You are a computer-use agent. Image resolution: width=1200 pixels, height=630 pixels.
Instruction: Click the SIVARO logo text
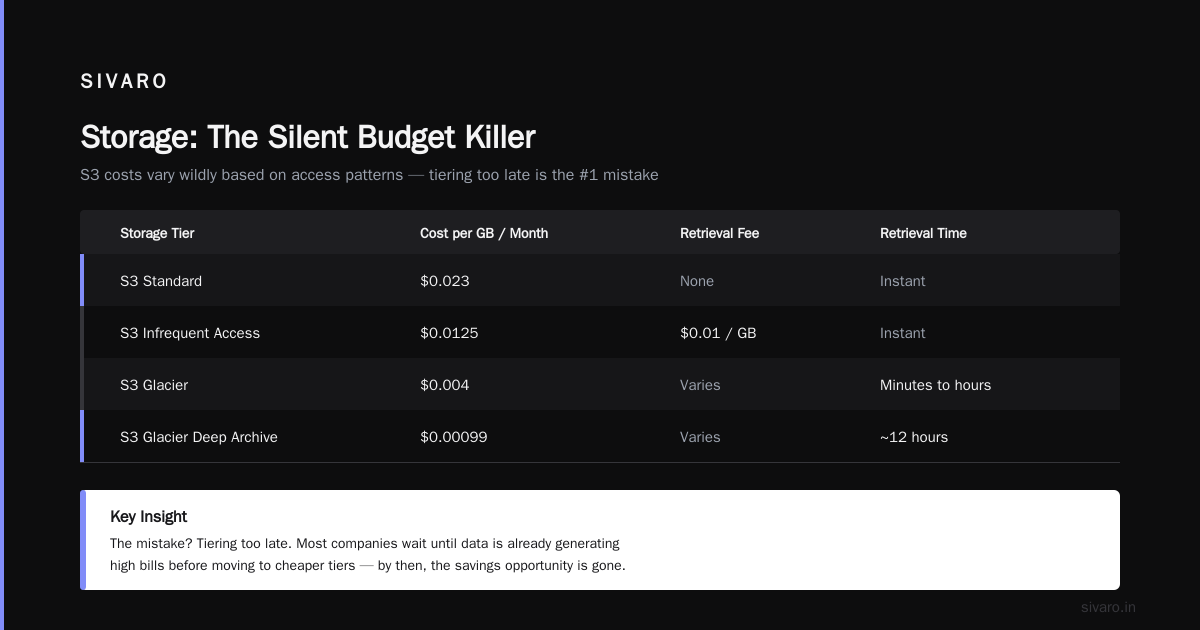[124, 82]
